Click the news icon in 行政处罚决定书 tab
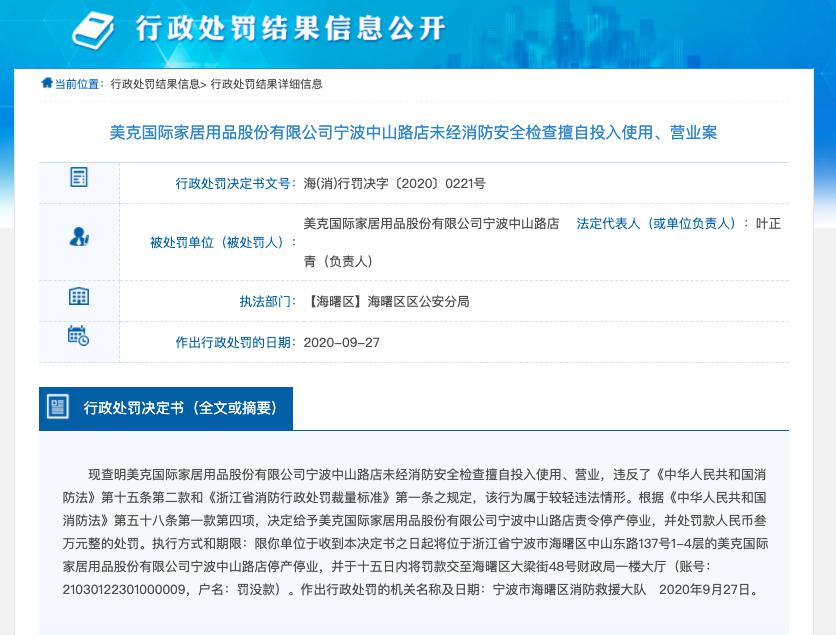The image size is (836, 635). pos(58,407)
